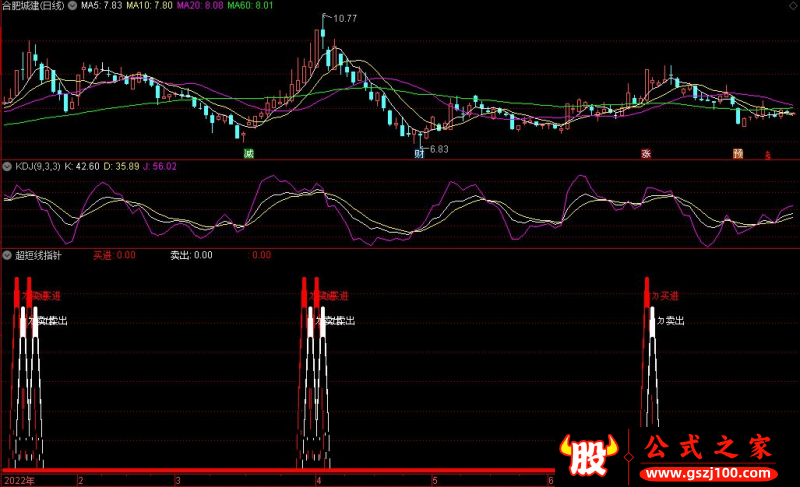Click the 合肥城建(日线) chart title

pos(45,6)
